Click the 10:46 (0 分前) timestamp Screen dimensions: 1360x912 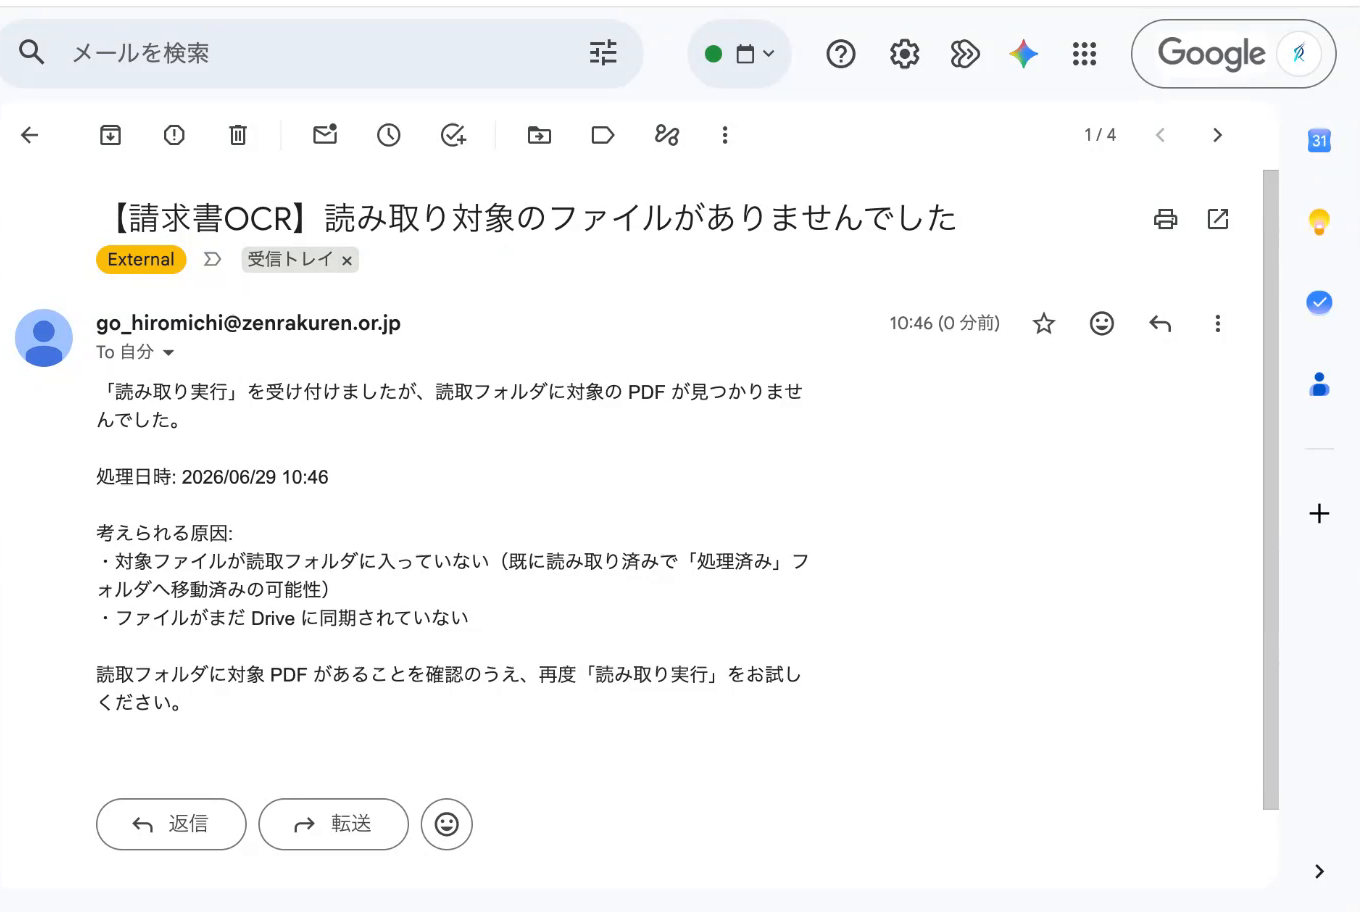pos(944,323)
